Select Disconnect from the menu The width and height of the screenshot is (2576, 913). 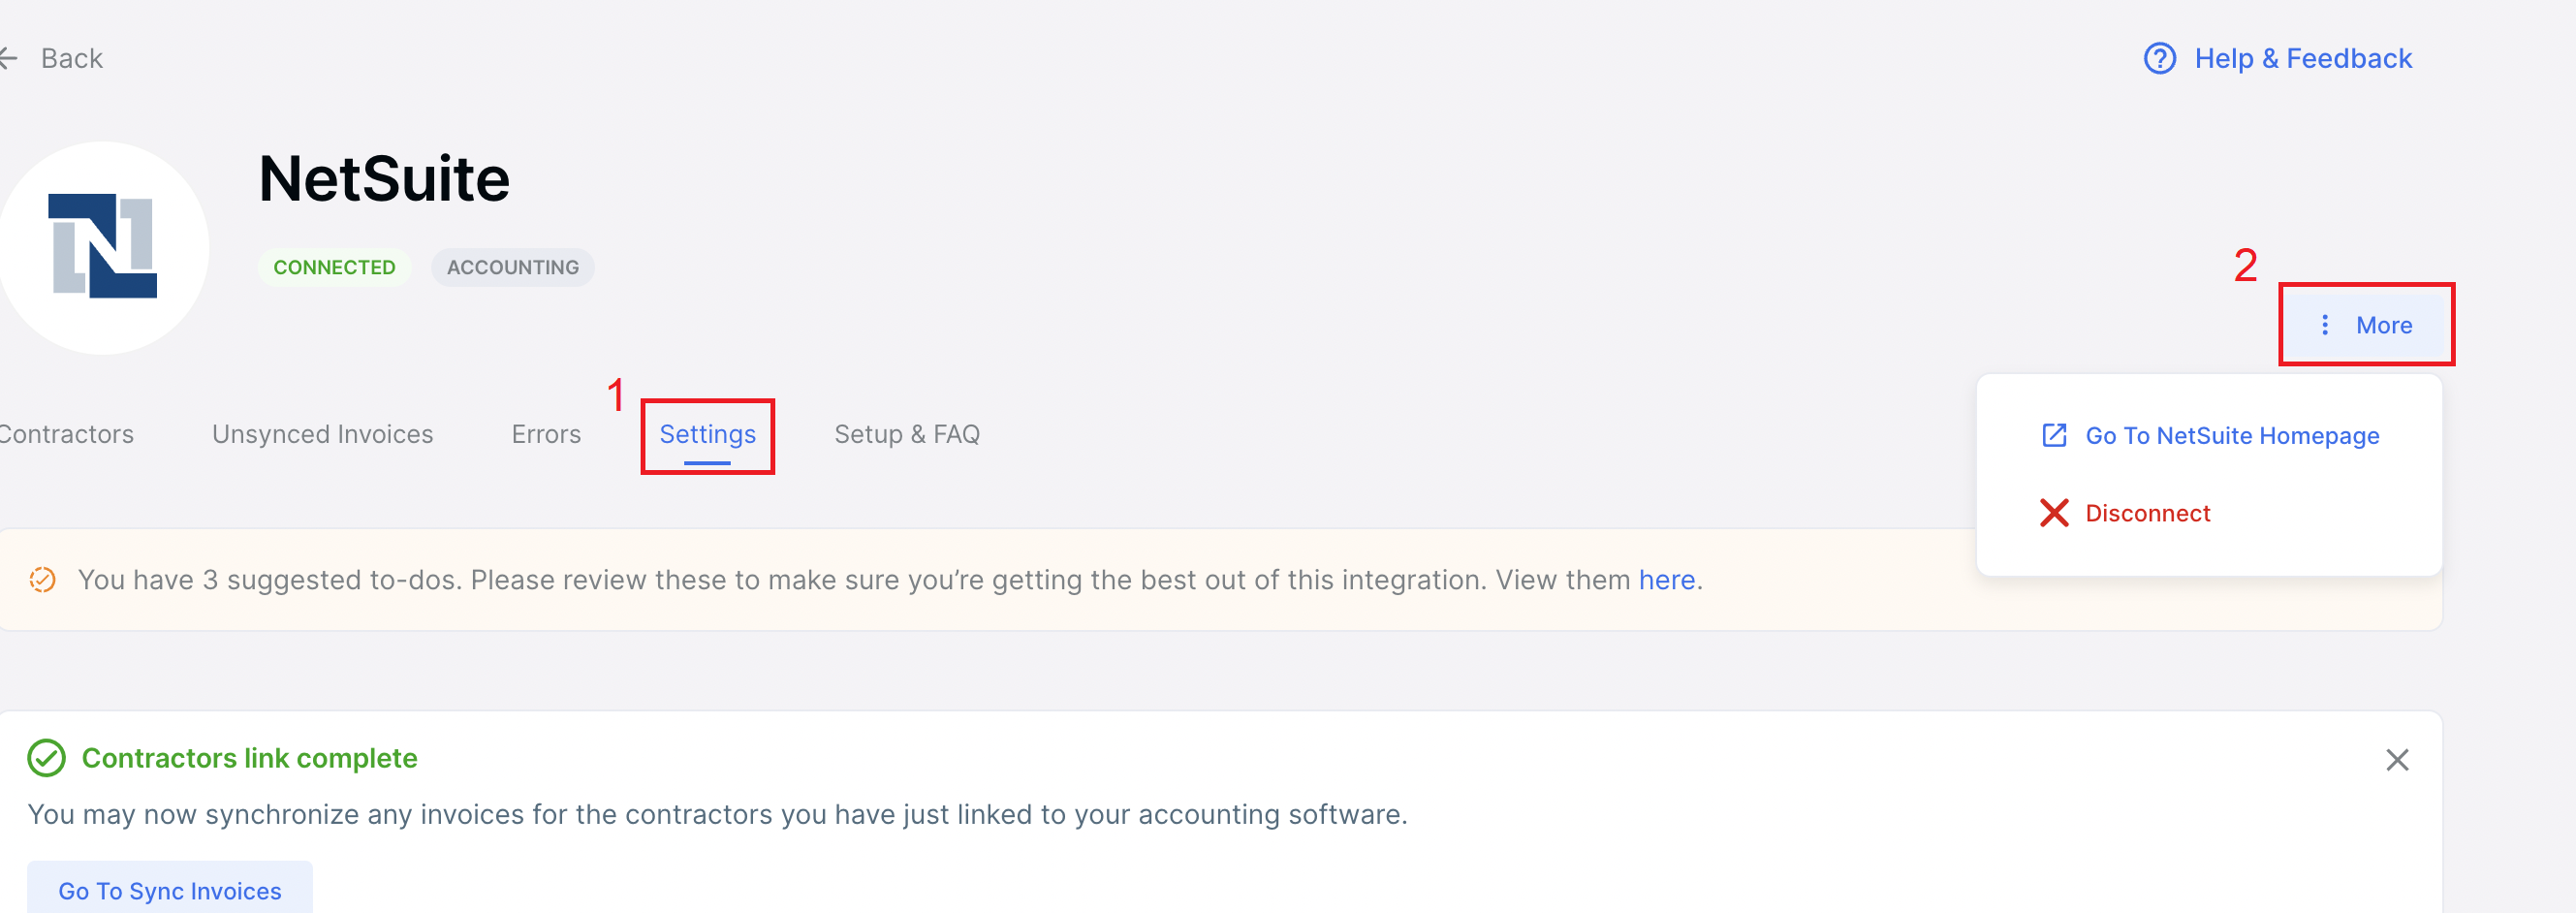coord(2148,513)
